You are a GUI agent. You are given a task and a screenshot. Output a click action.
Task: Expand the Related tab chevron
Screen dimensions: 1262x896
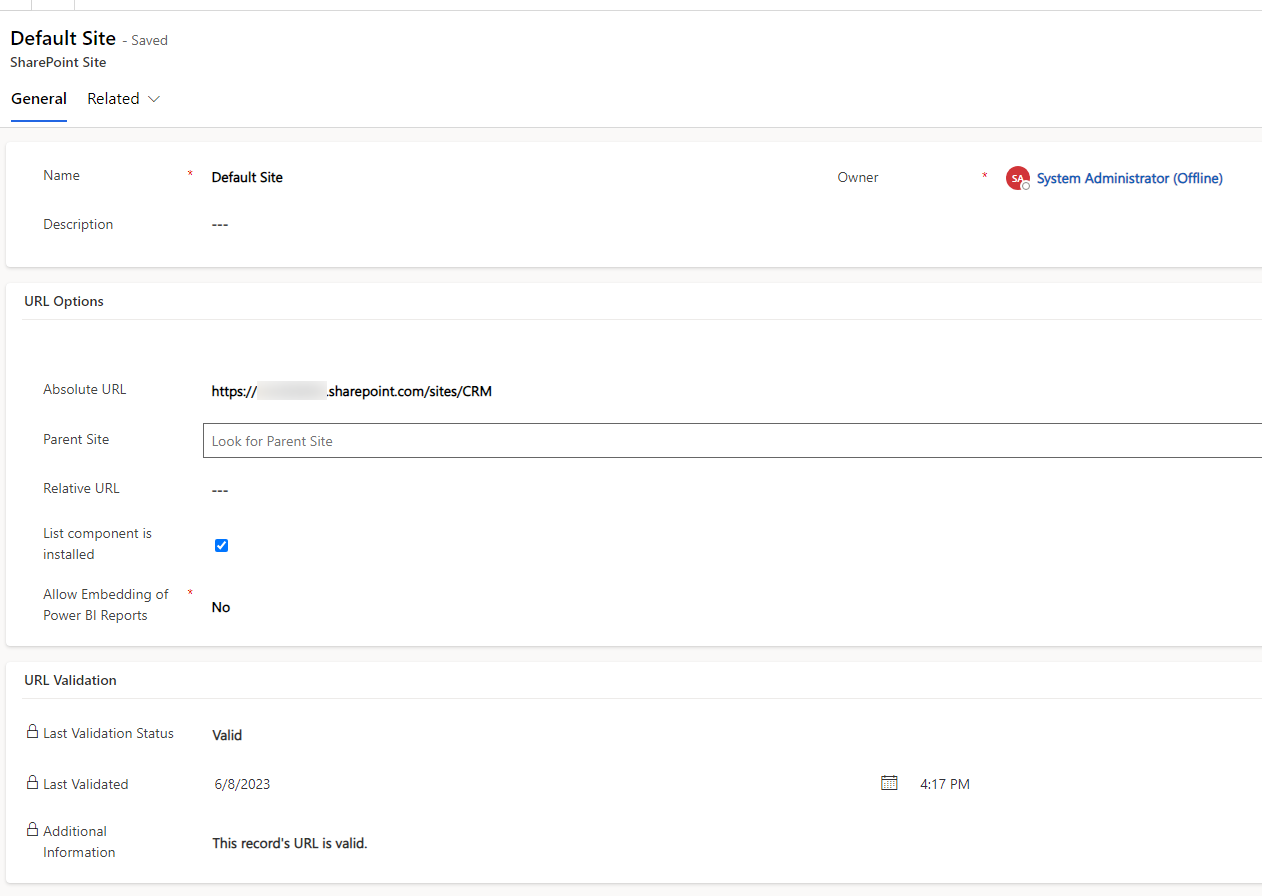154,99
